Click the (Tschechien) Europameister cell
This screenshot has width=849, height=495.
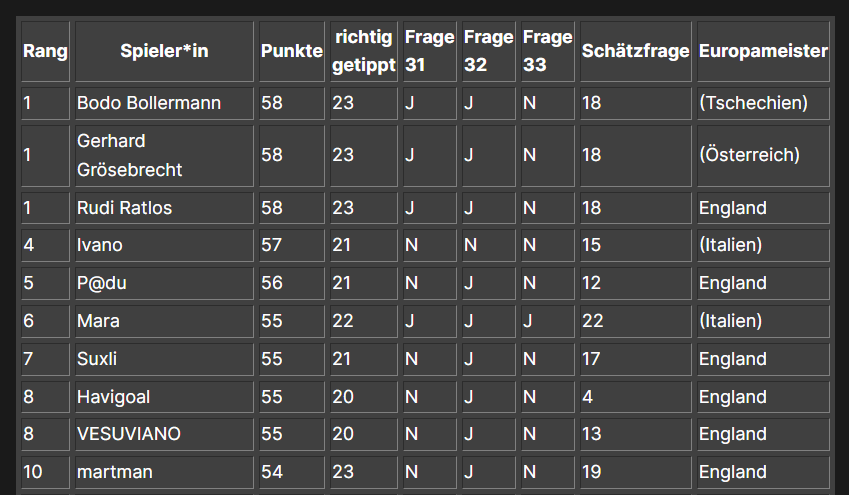(753, 103)
